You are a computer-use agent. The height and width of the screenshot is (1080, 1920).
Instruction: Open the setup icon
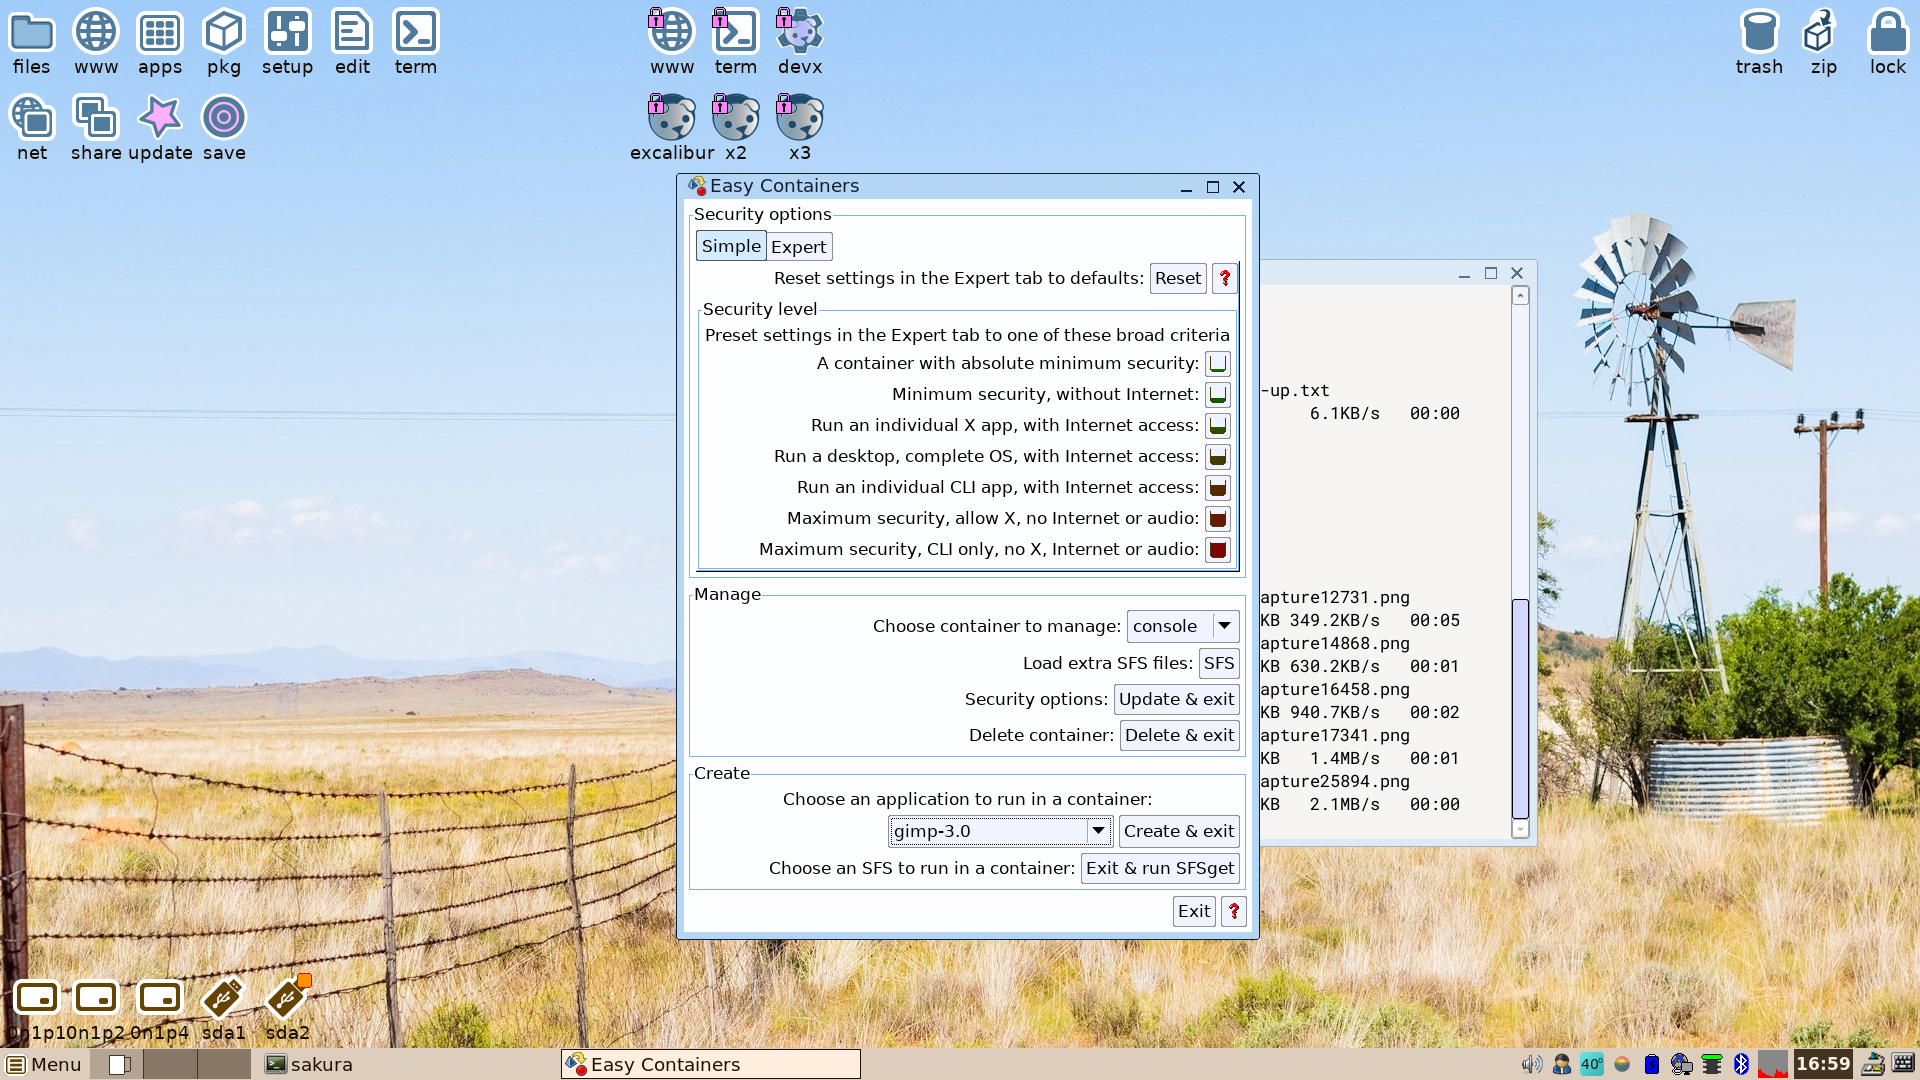click(288, 42)
